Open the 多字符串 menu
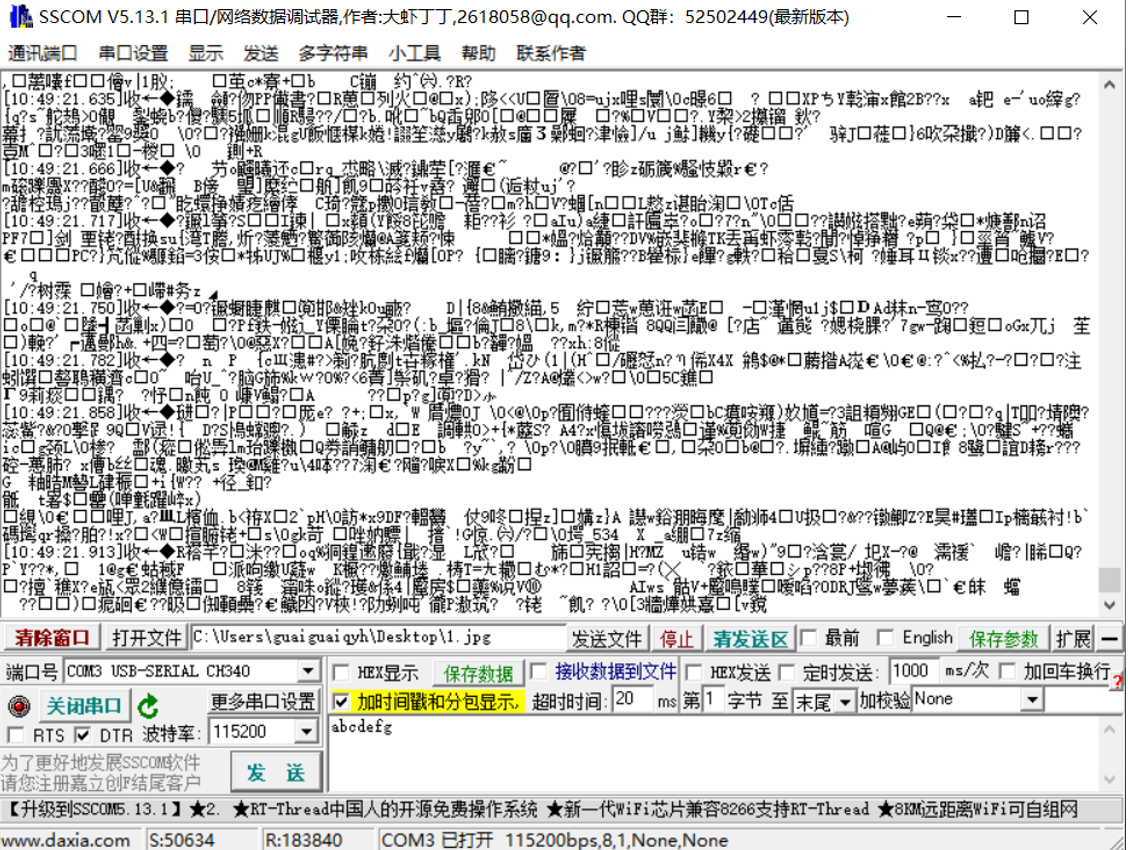Viewport: 1128px width, 850px height. (x=333, y=52)
